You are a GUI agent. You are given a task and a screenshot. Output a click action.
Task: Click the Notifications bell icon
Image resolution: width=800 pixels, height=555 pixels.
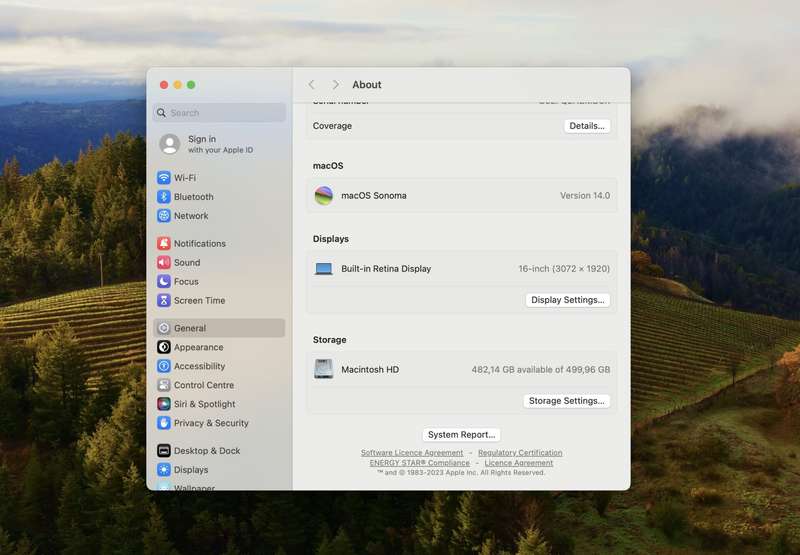pos(164,243)
